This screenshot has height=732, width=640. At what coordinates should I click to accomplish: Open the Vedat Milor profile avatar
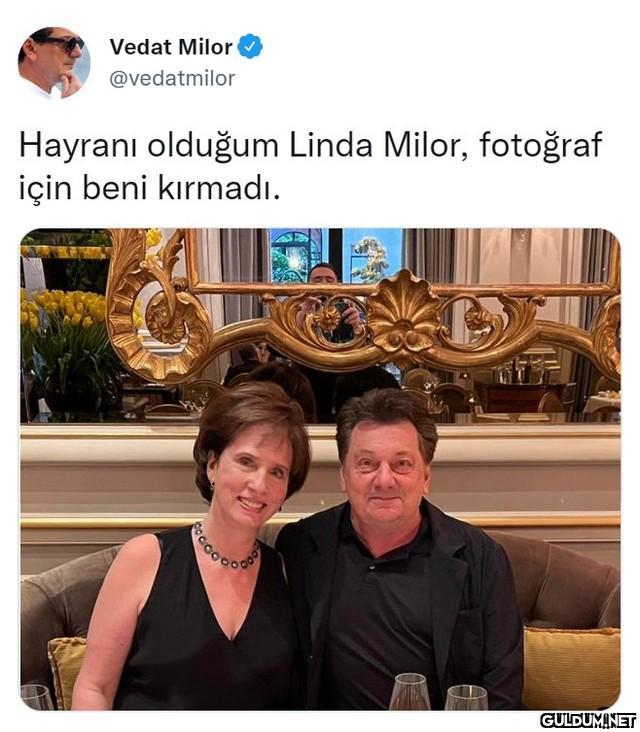[54, 63]
